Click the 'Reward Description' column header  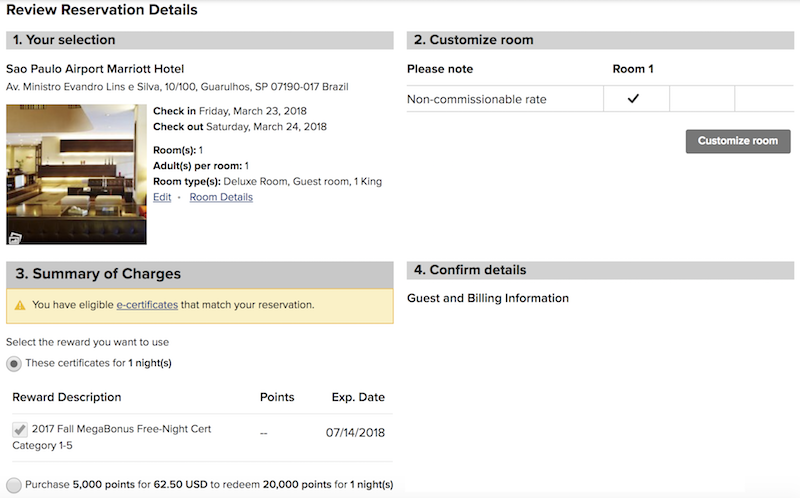point(67,397)
